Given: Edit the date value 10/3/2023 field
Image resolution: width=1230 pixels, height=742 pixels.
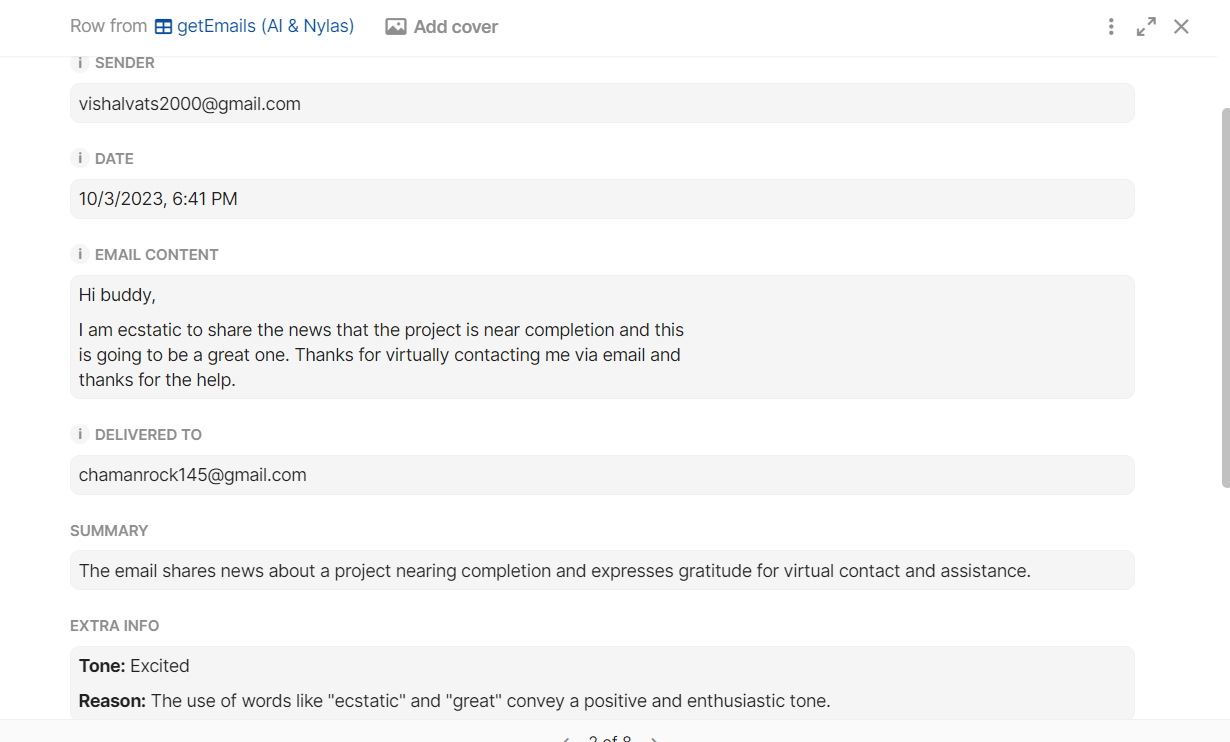Looking at the screenshot, I should point(602,199).
